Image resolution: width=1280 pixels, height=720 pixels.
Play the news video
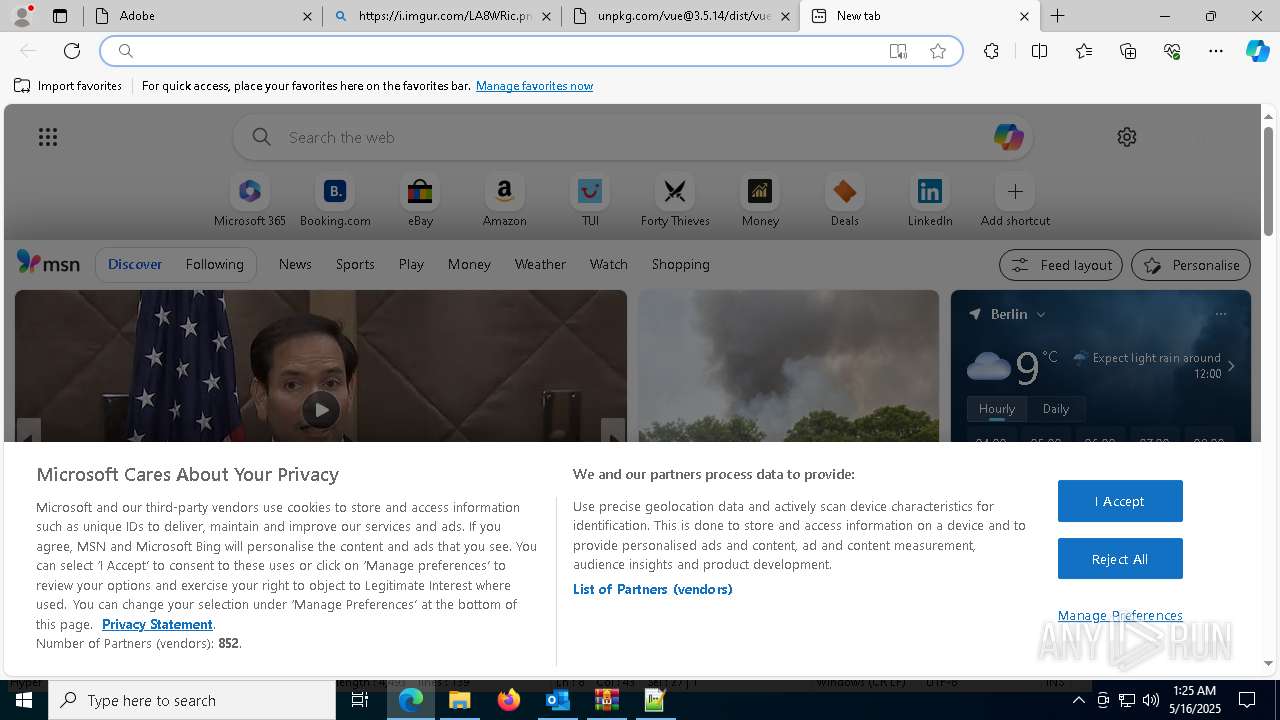pyautogui.click(x=320, y=410)
